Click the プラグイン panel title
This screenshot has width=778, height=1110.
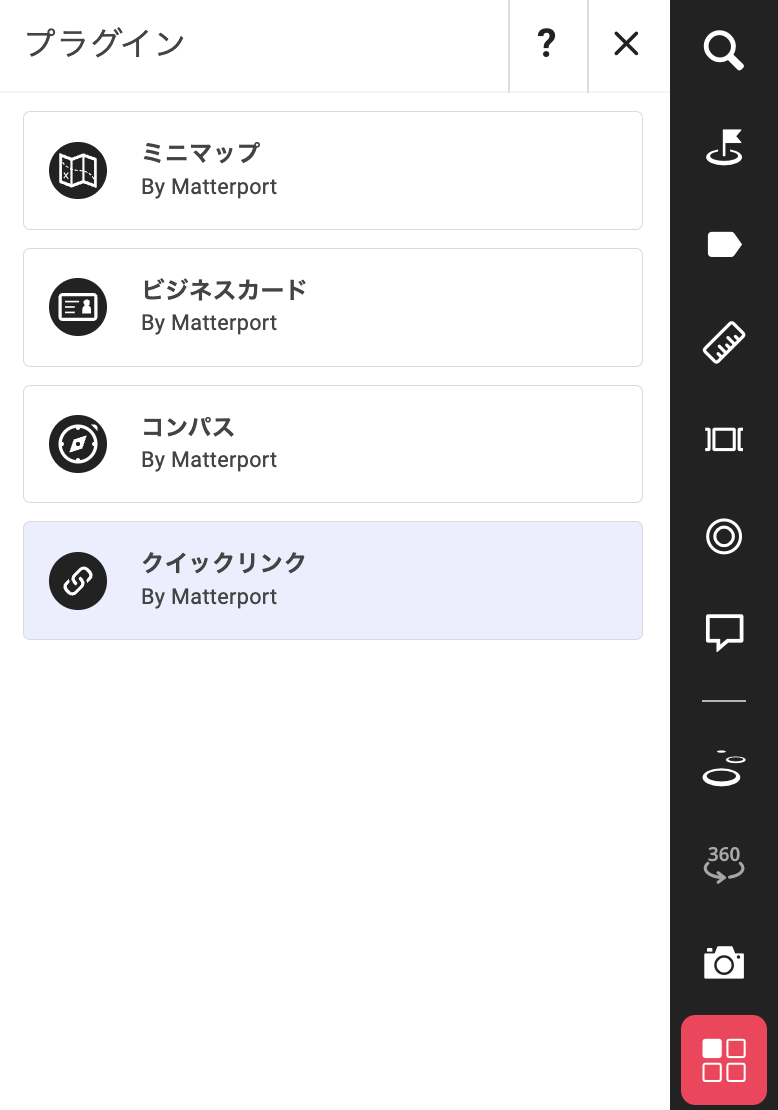105,43
